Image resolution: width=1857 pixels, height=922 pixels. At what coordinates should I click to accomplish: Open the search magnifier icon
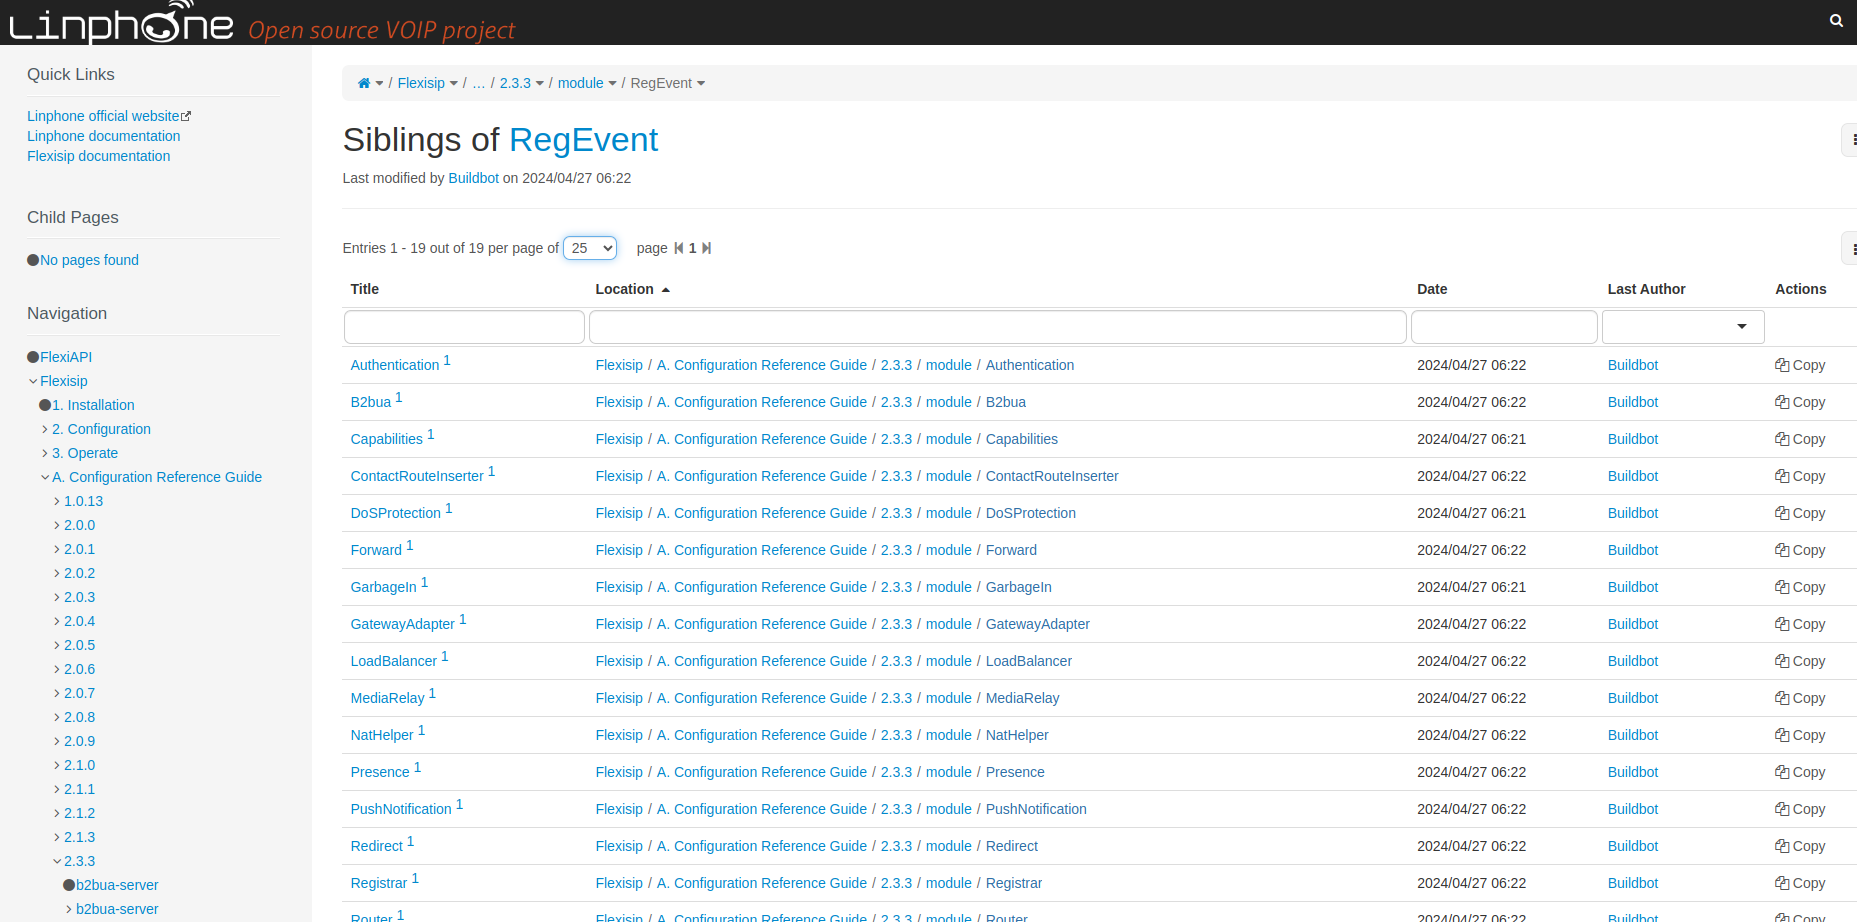pyautogui.click(x=1836, y=20)
